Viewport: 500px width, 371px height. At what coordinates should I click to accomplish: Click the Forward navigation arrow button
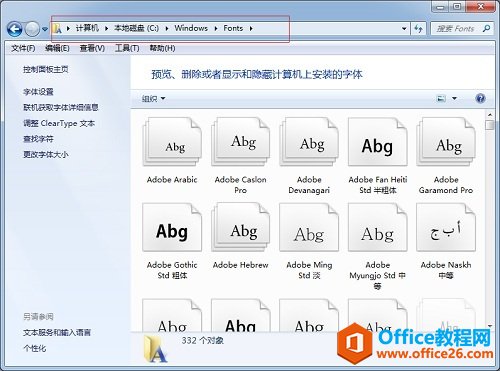click(x=32, y=29)
